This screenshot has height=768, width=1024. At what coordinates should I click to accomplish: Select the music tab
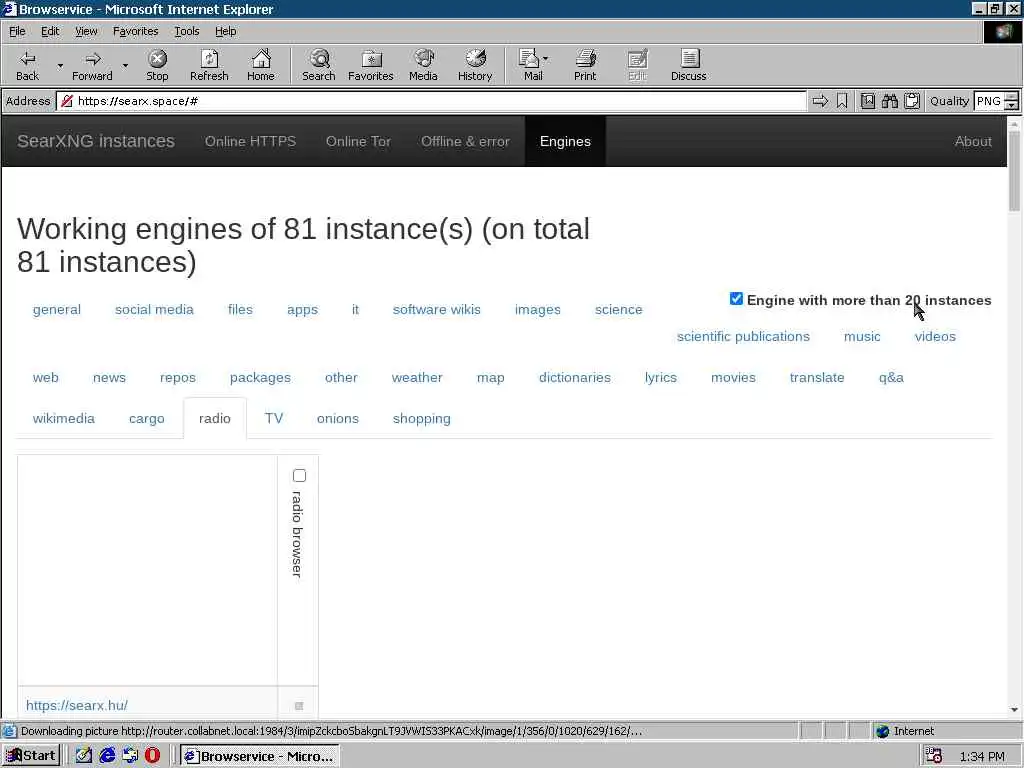[x=862, y=336]
